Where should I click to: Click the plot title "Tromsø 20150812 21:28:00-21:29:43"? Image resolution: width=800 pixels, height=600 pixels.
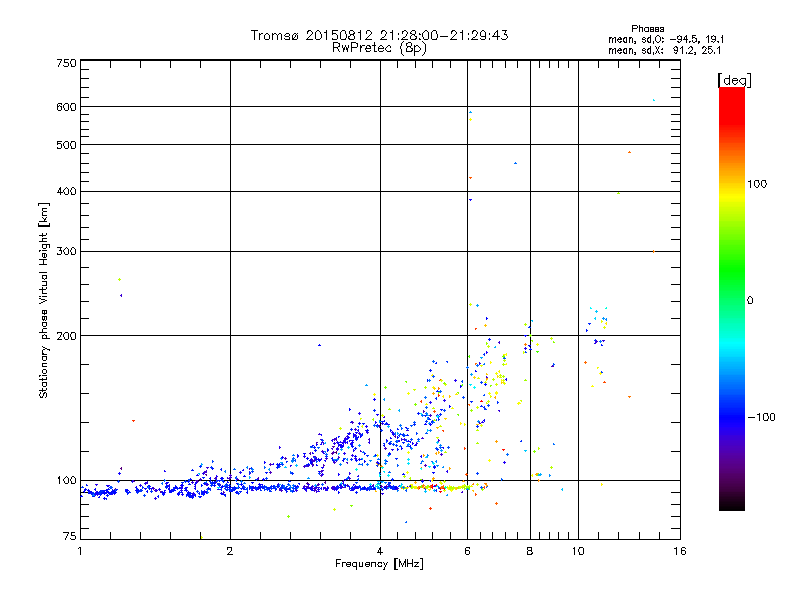[379, 35]
